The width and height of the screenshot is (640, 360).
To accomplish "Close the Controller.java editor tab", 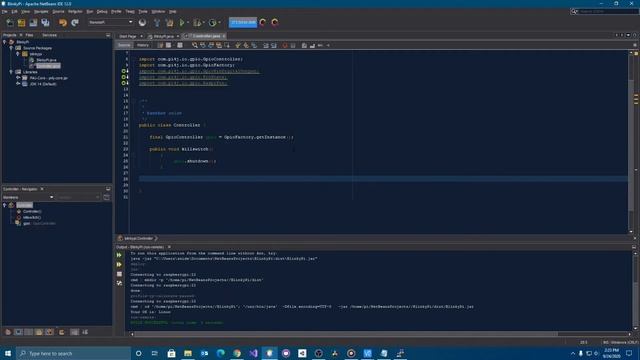I will [224, 36].
